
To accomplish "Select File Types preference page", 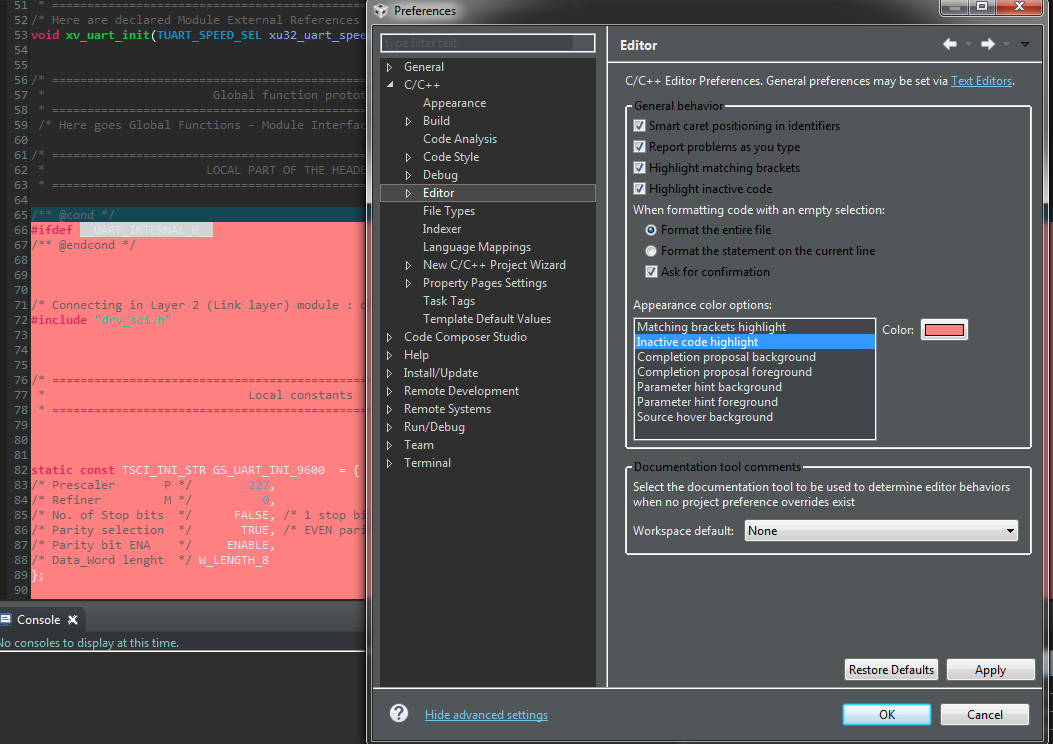I will pos(449,211).
